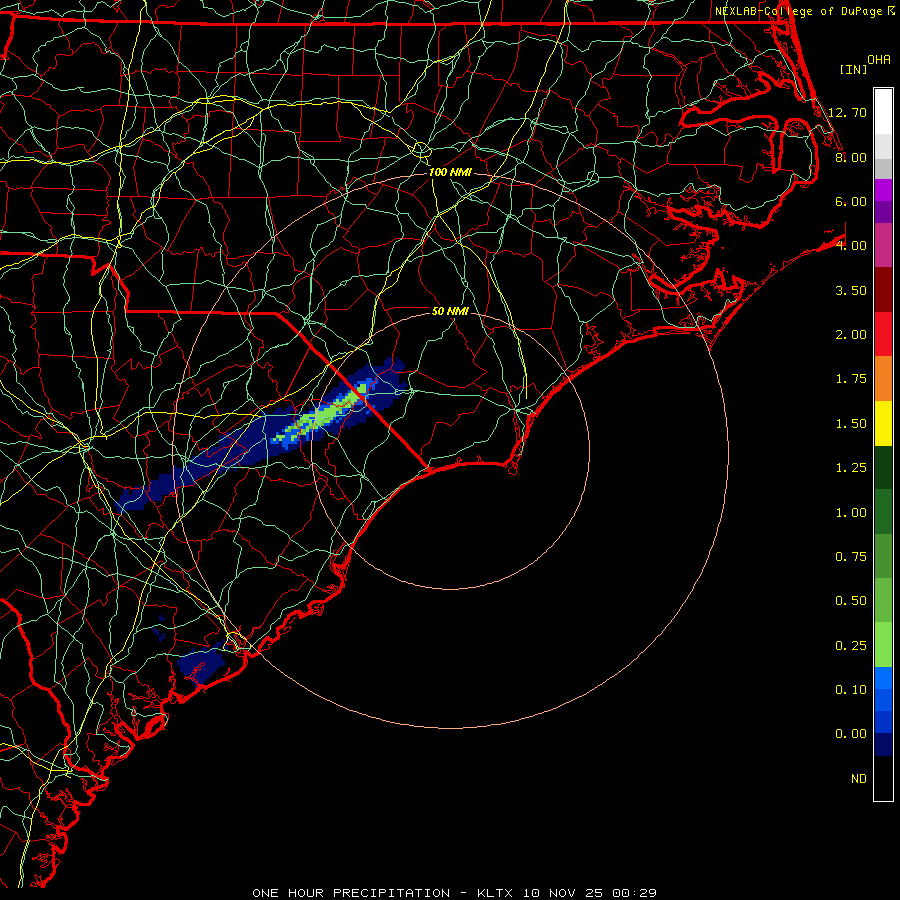The height and width of the screenshot is (900, 900).
Task: Select the 0.75 legend value
Action: (851, 557)
